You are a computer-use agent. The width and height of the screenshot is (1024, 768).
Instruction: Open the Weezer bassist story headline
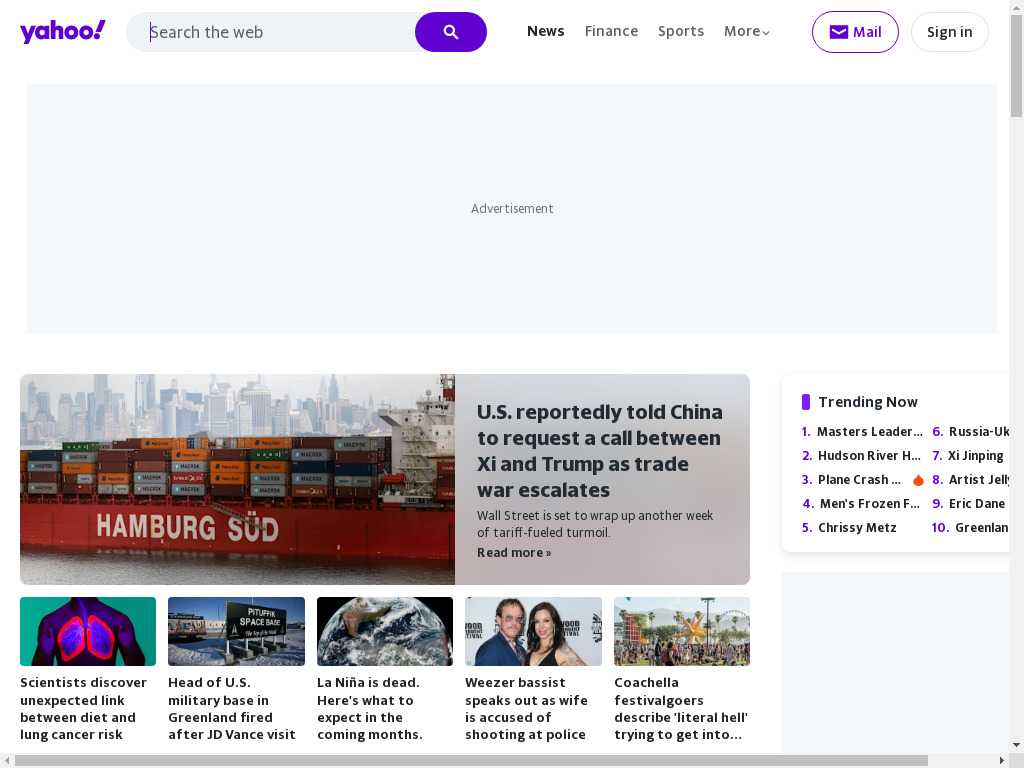[526, 709]
